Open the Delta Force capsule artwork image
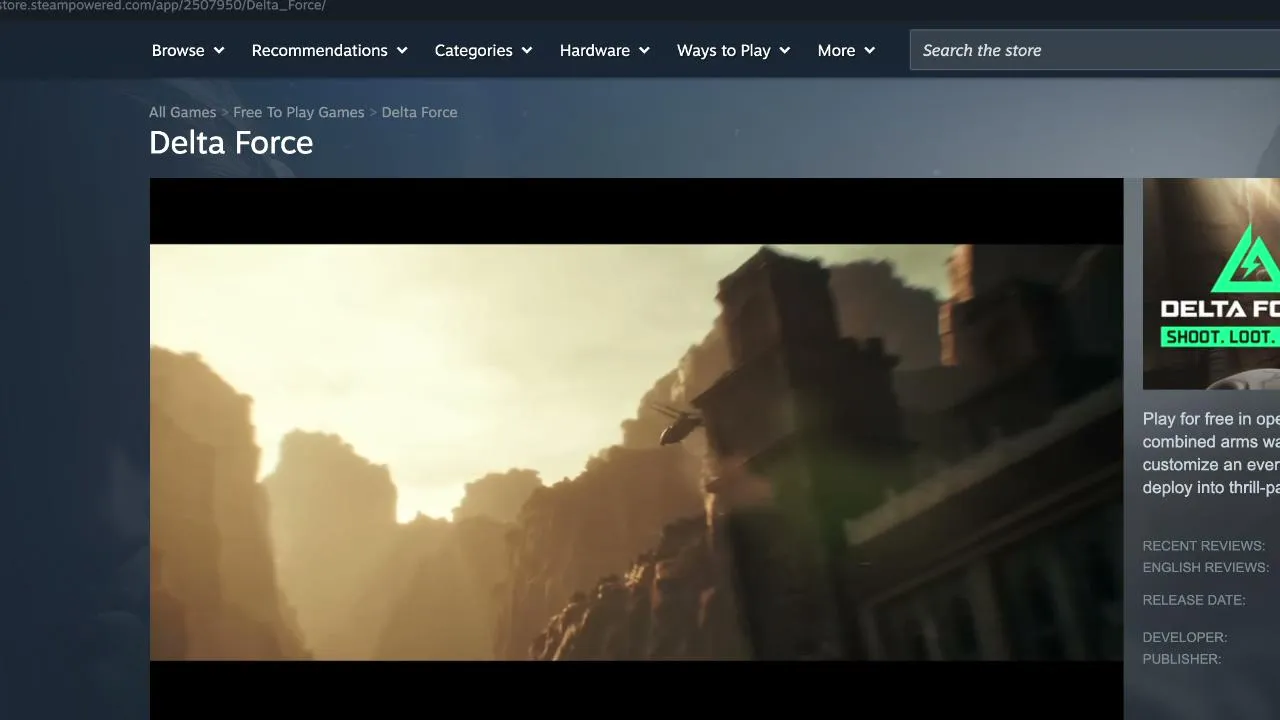 click(1211, 284)
